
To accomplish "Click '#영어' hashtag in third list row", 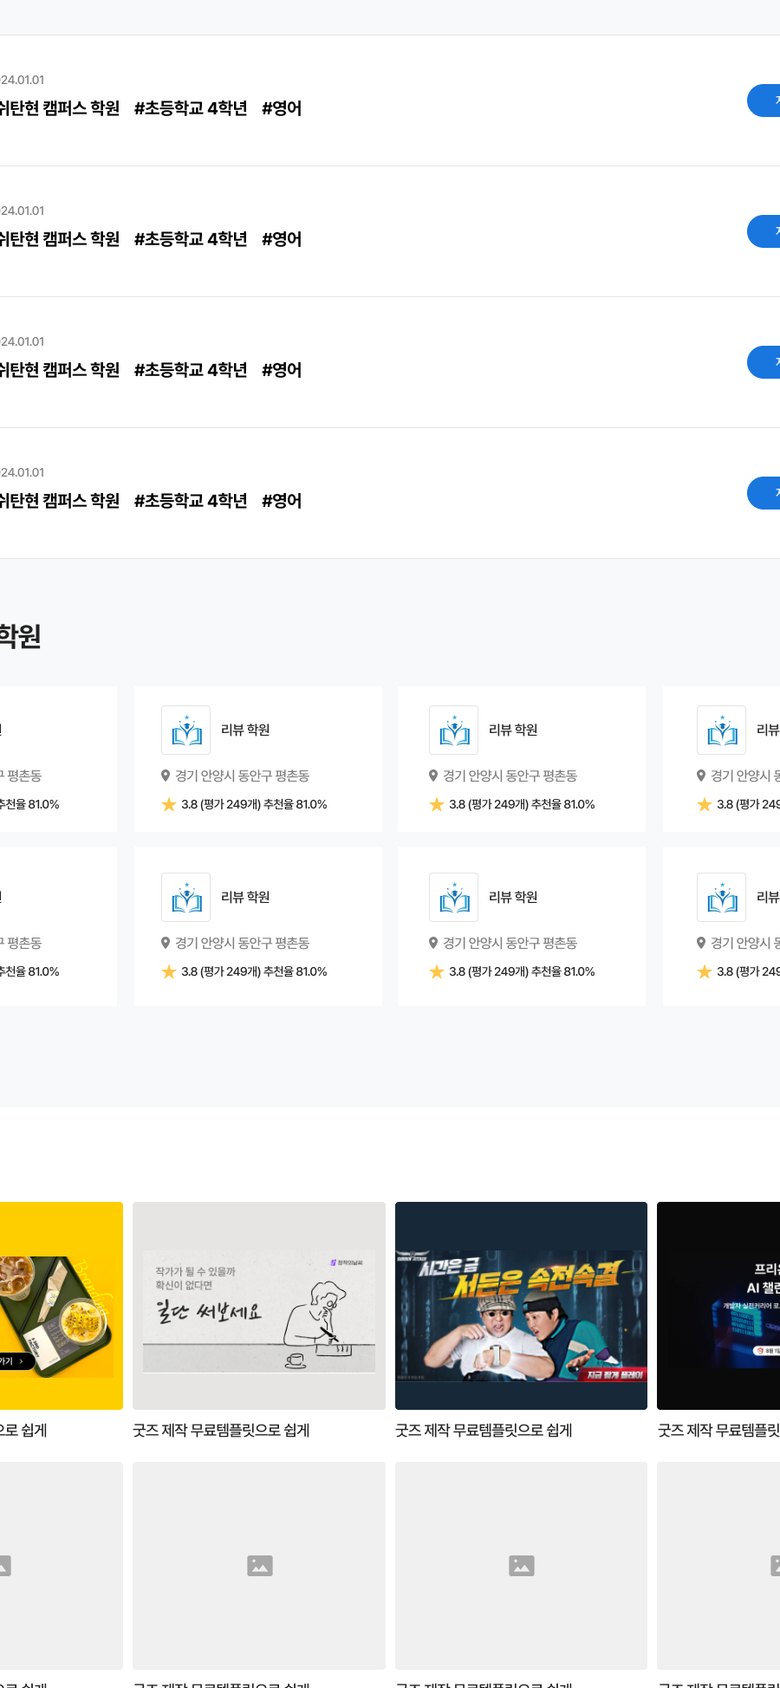I will (282, 370).
